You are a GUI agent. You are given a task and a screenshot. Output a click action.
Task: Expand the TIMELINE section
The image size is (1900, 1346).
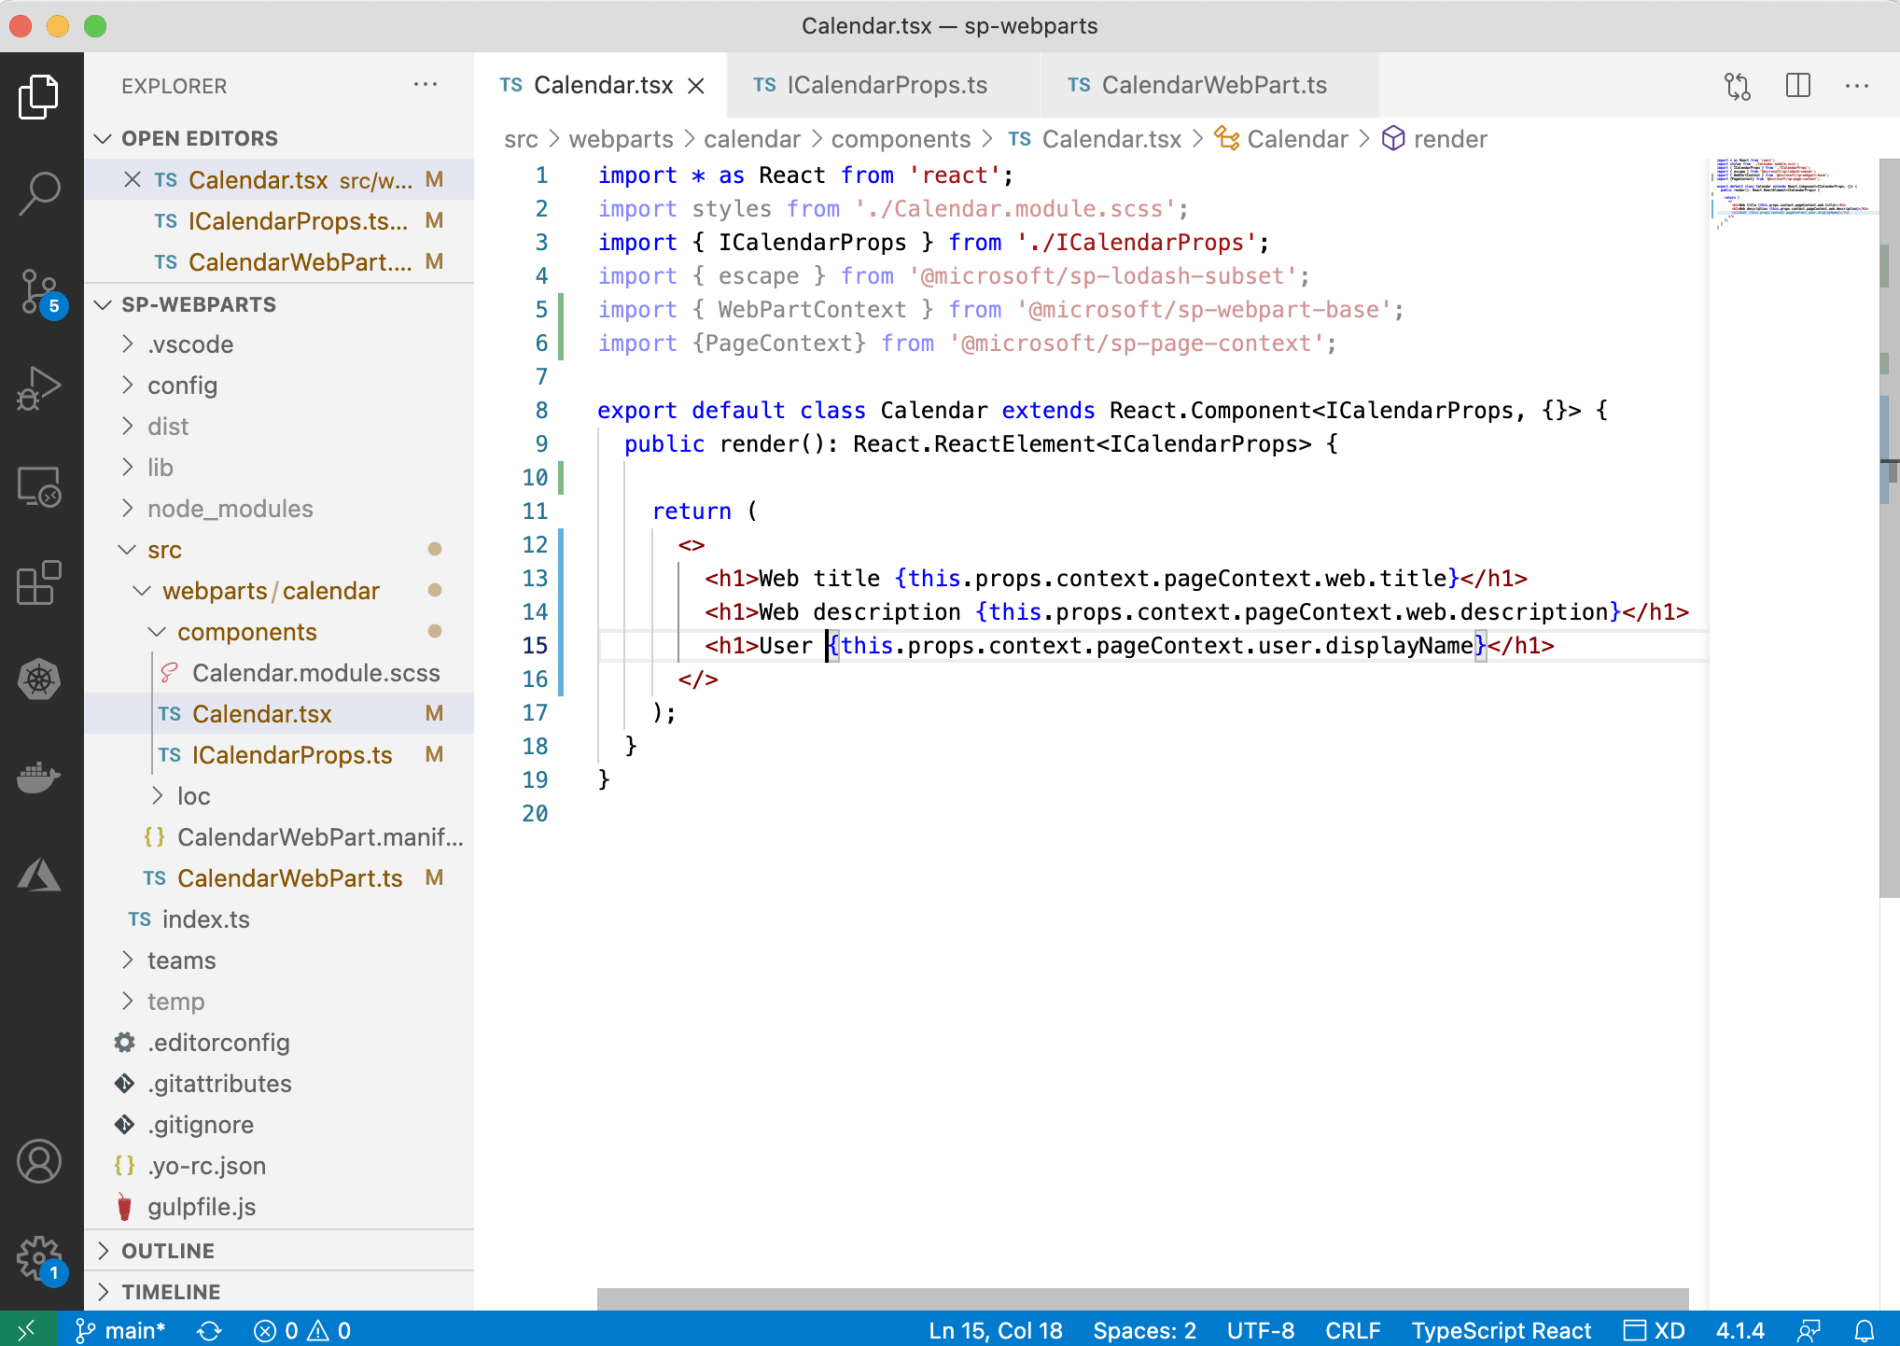[x=170, y=1291]
